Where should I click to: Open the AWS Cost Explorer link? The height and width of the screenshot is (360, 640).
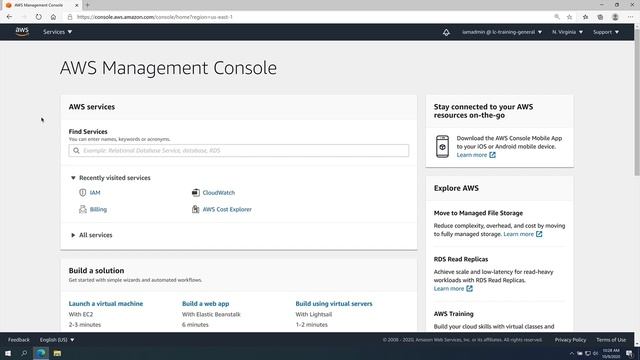click(227, 209)
